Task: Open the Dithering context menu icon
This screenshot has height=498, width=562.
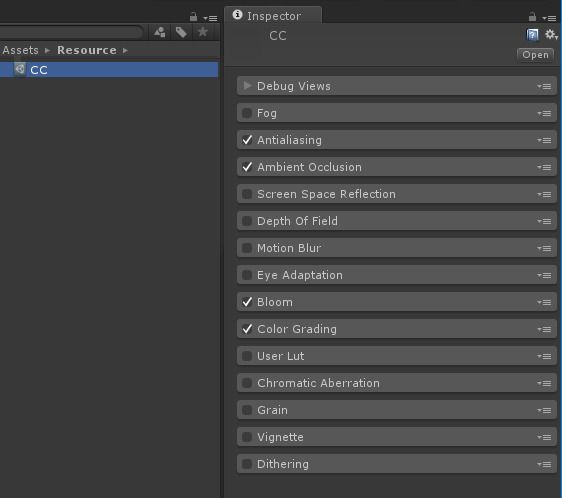Action: point(544,464)
